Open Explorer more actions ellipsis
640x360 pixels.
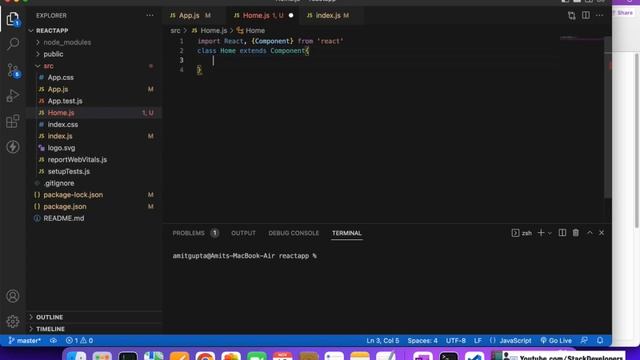pos(150,16)
